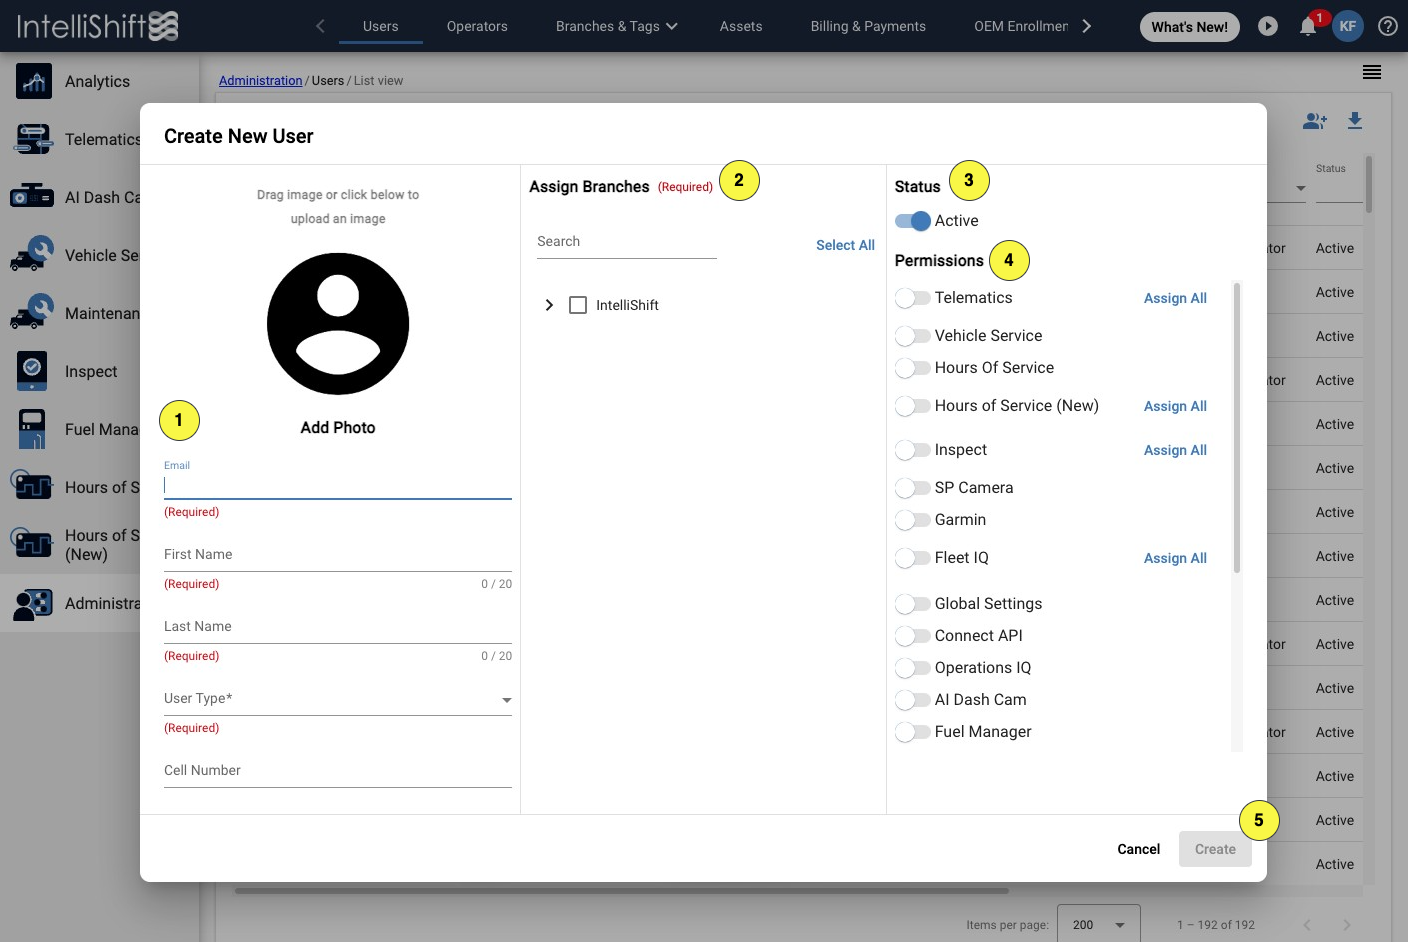This screenshot has height=942, width=1408.
Task: Enable the Hours of Service (New) toggle
Action: point(913,406)
